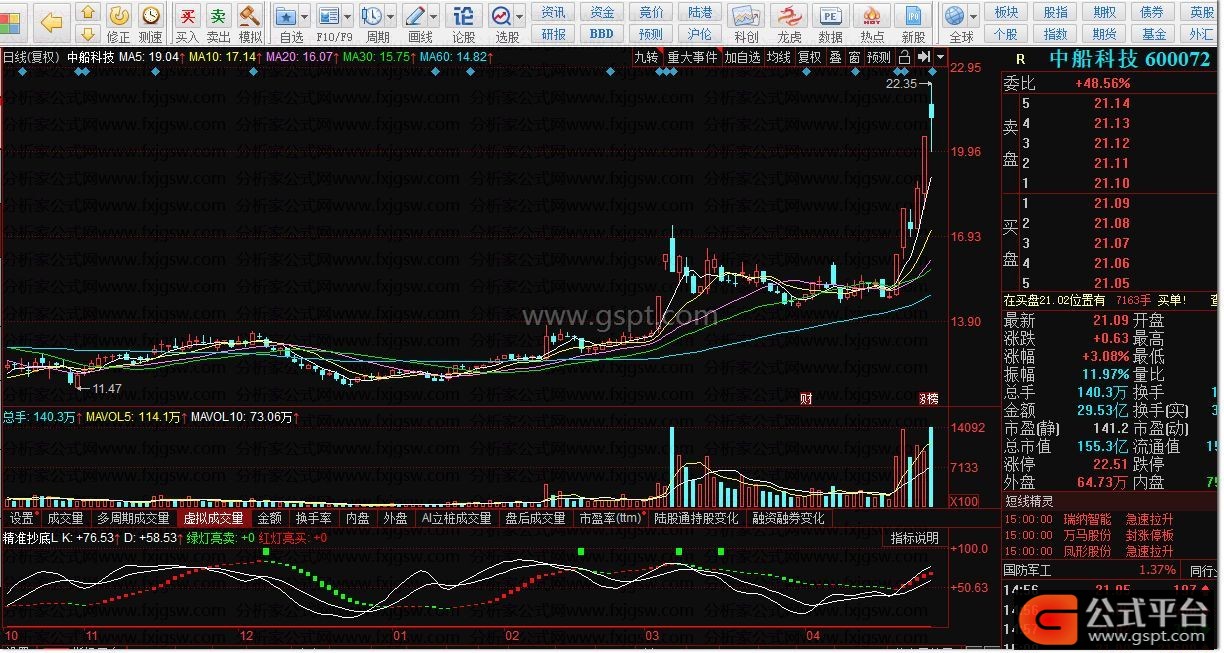Go back with the yellow left arrow

pos(52,21)
